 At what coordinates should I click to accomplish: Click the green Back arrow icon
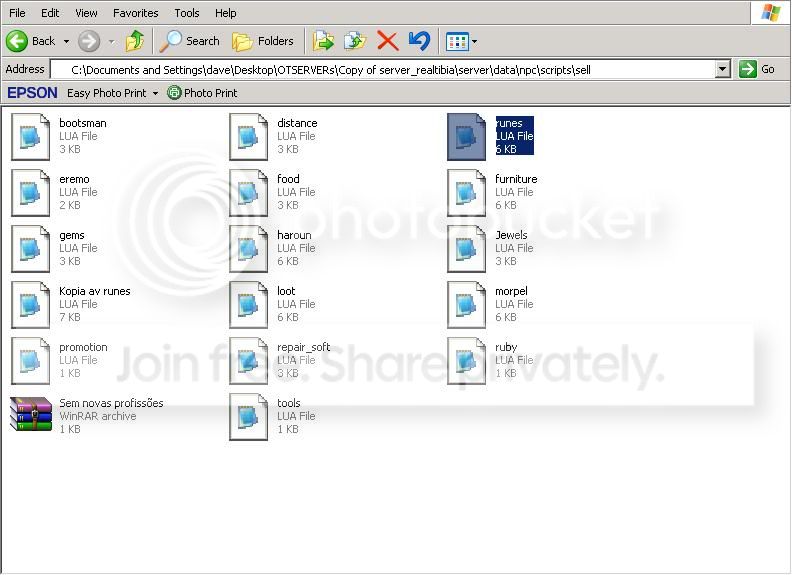tap(17, 41)
